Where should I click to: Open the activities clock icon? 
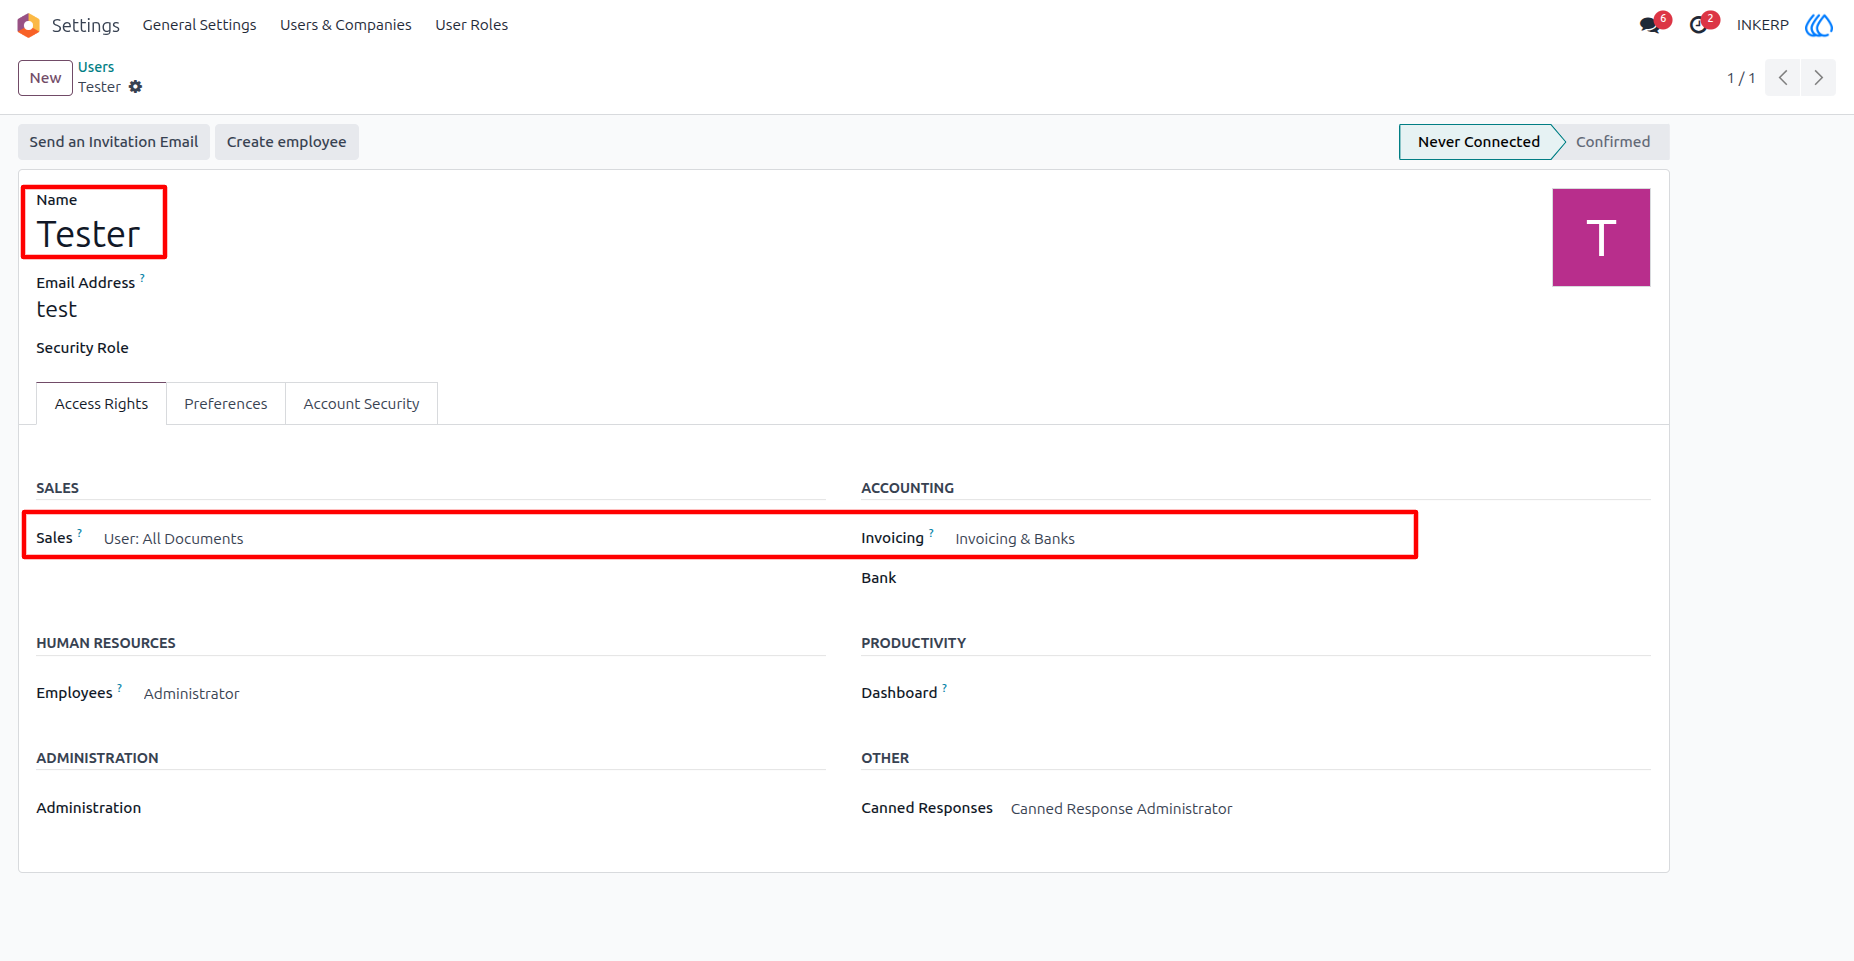click(x=1699, y=25)
